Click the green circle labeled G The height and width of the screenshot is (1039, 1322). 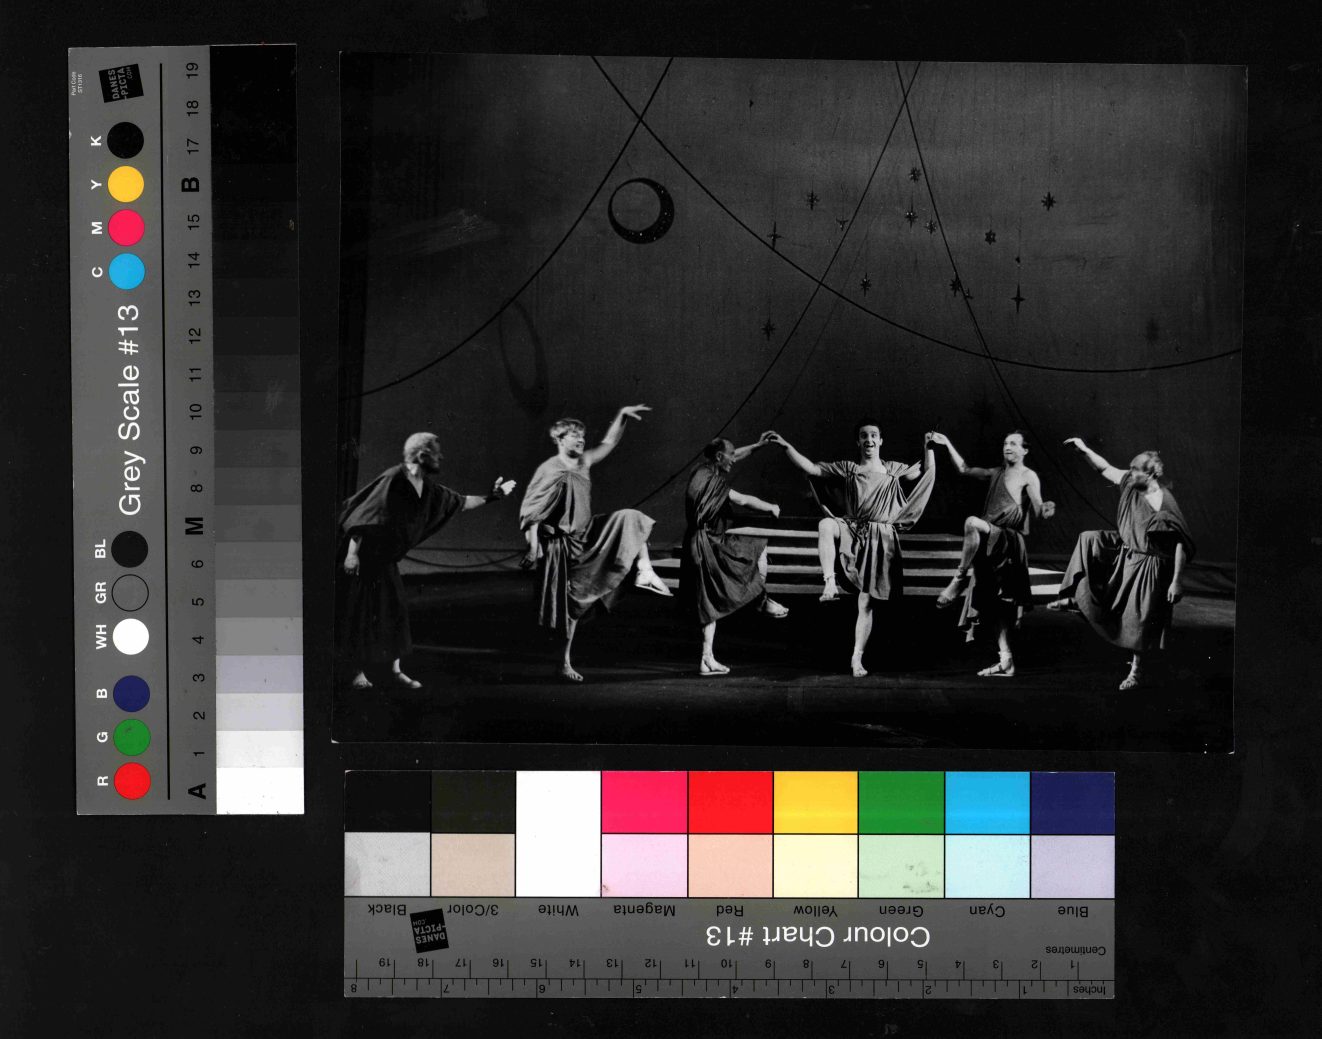132,737
